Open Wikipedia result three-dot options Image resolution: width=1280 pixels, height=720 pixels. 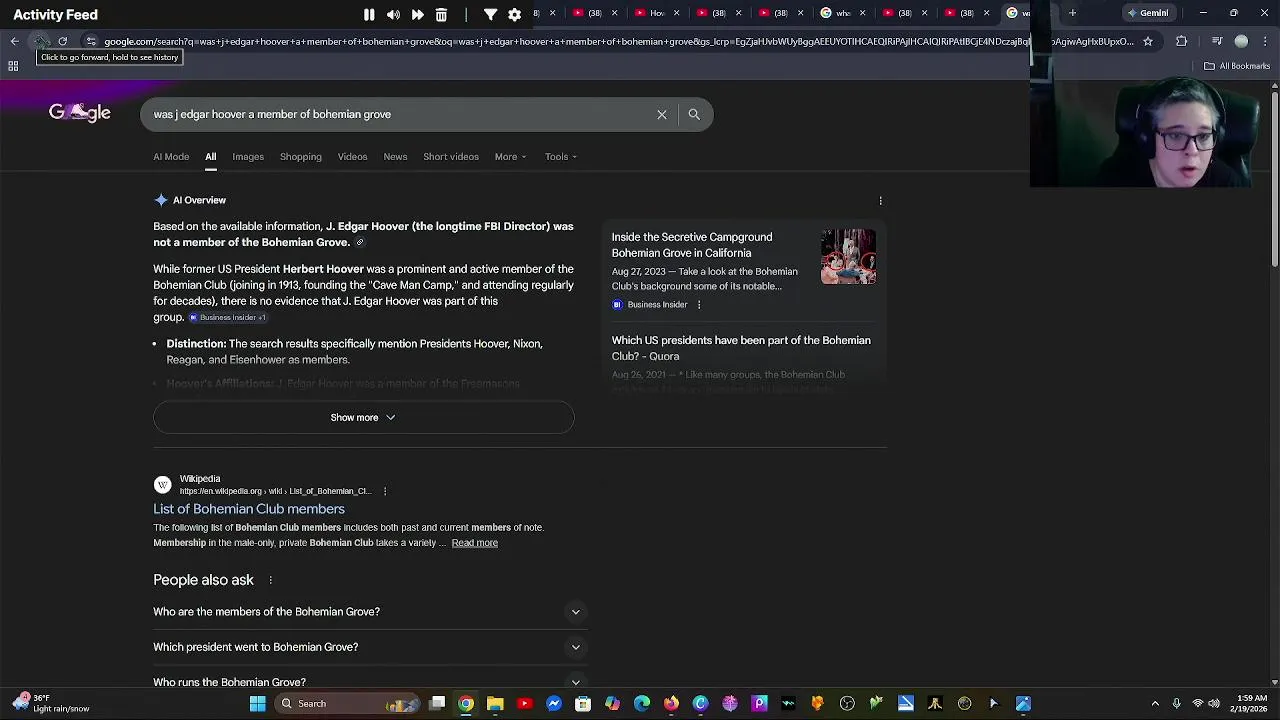coord(385,491)
